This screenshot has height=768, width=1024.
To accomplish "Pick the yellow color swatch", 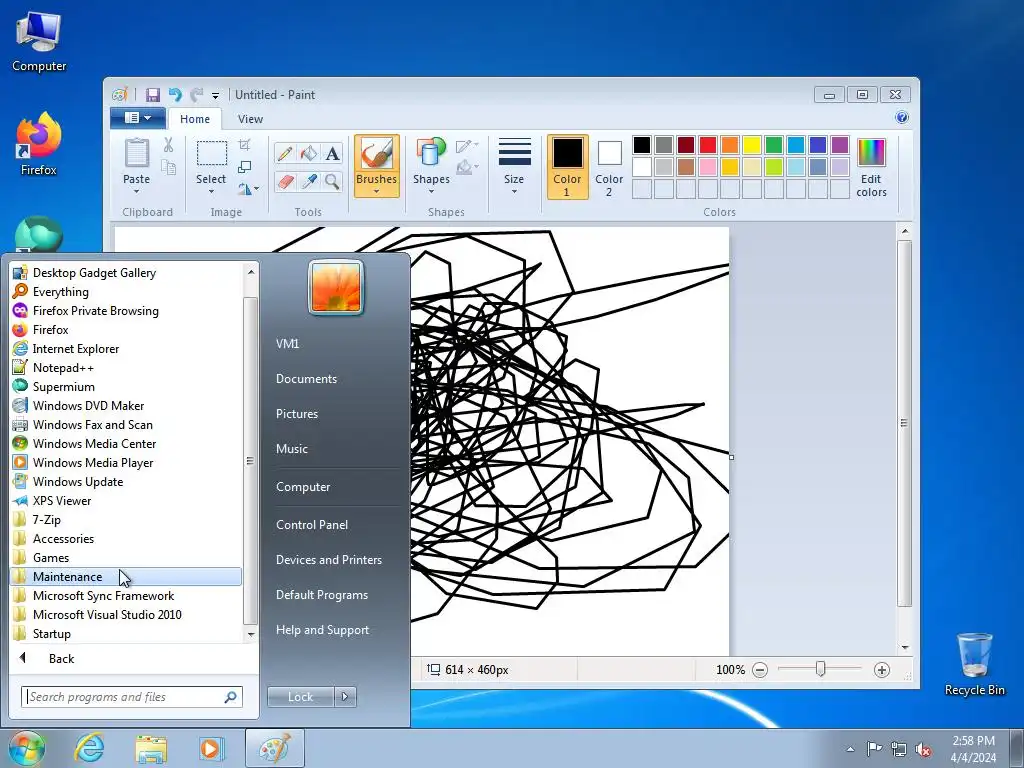I will [x=752, y=144].
